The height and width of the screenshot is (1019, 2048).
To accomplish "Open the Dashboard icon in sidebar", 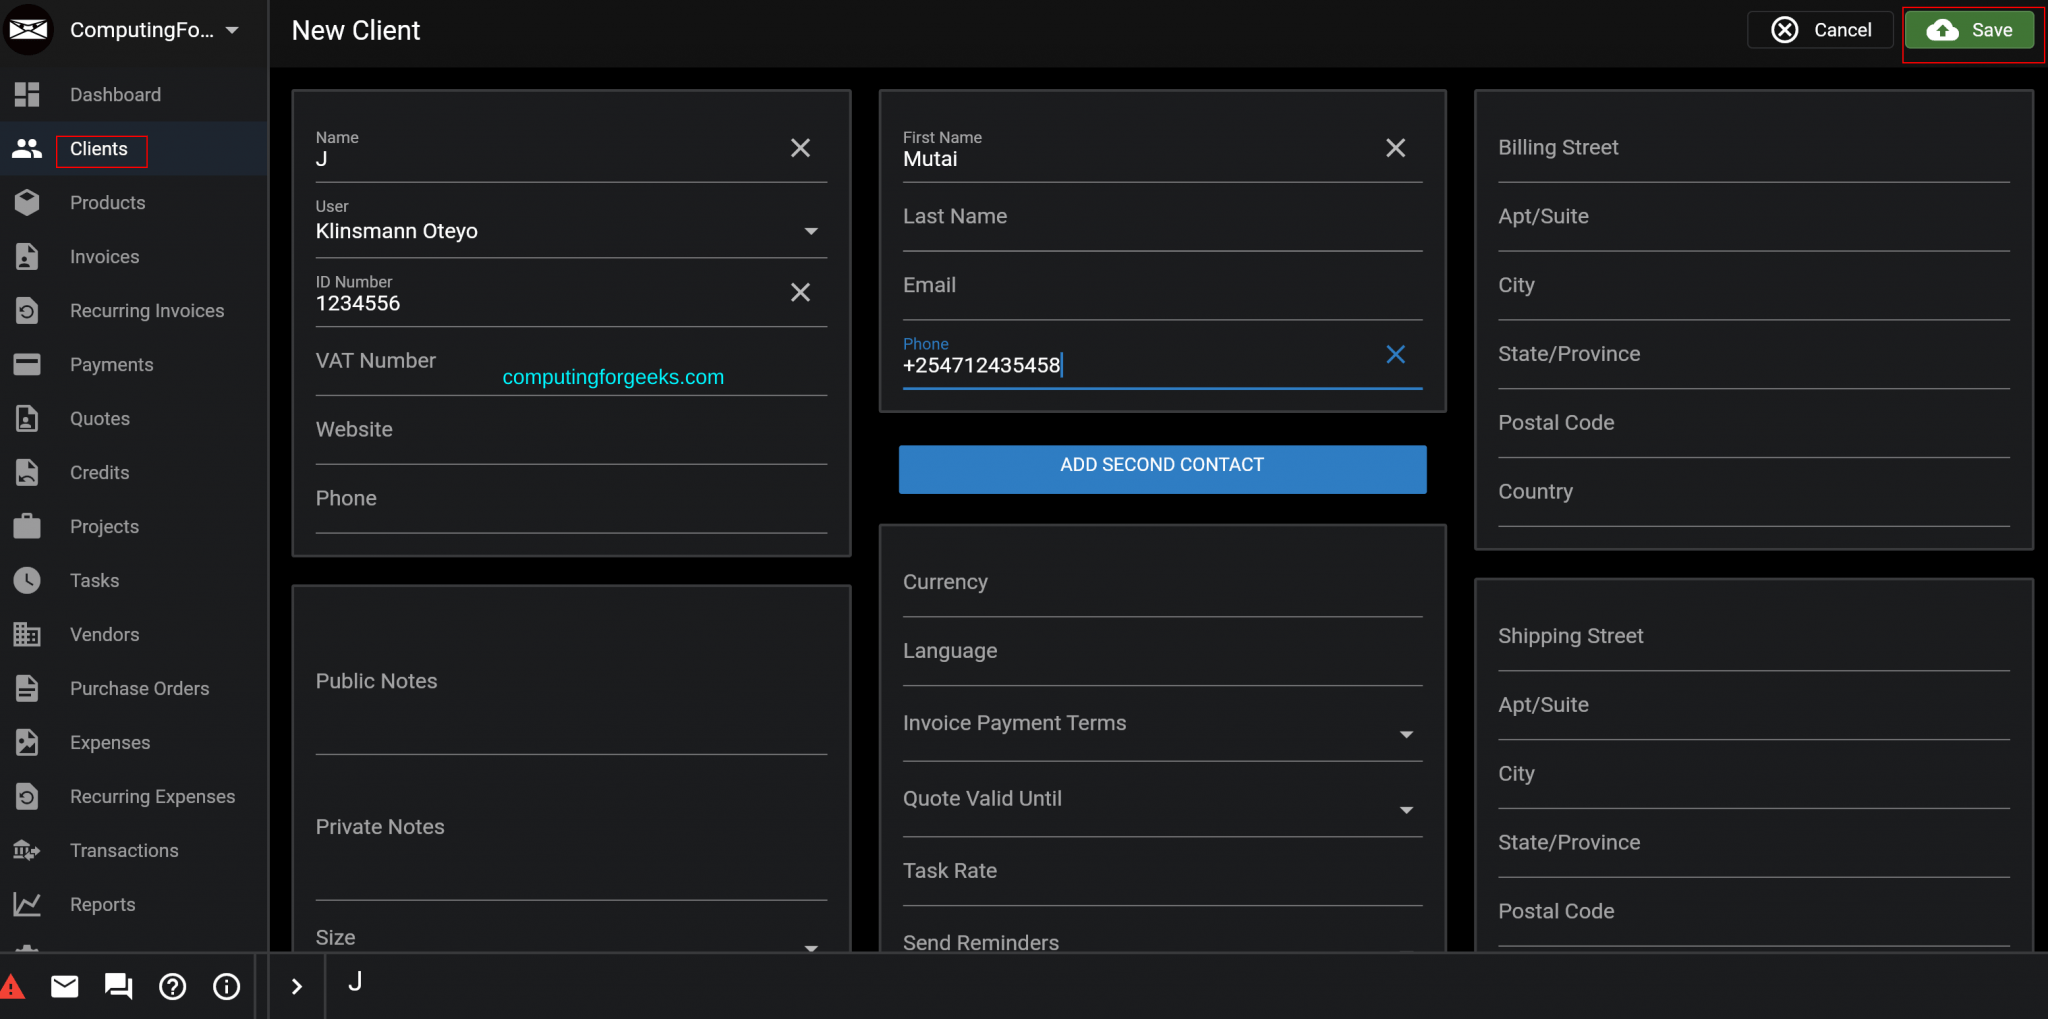I will [27, 94].
